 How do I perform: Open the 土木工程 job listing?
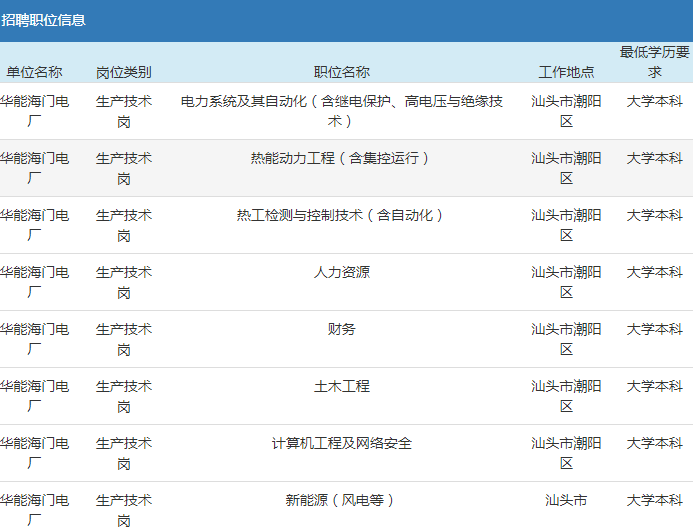[x=342, y=386]
